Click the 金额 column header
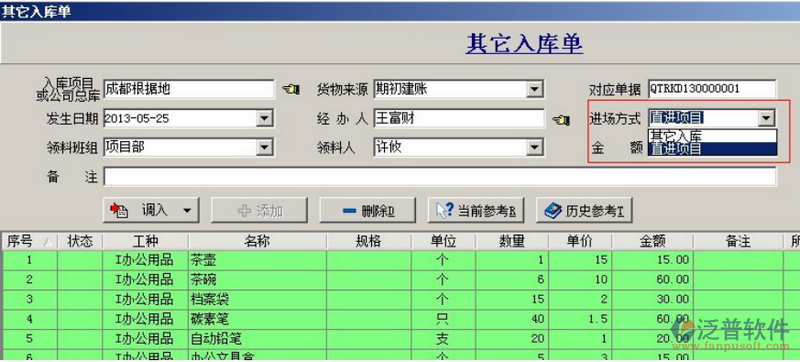The image size is (800, 362). pos(652,242)
